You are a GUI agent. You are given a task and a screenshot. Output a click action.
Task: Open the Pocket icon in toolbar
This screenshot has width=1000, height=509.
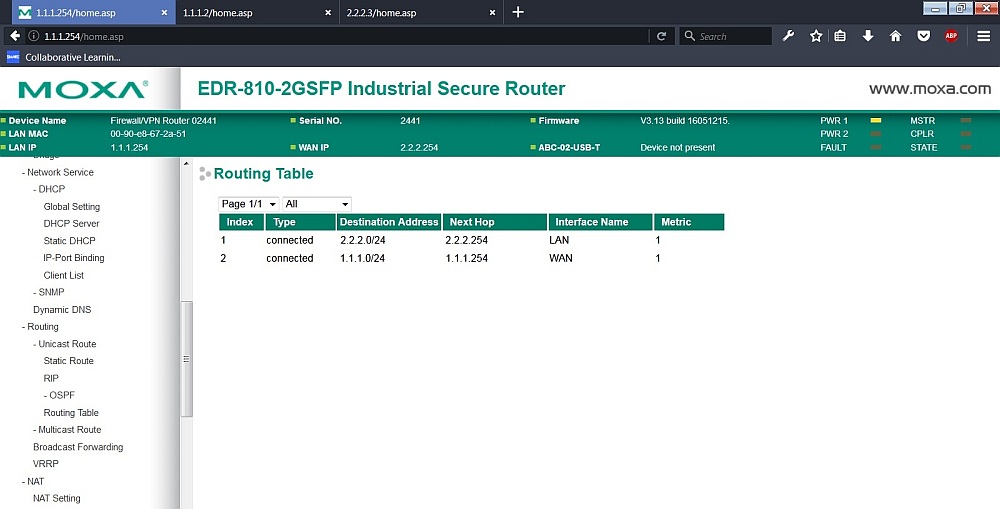click(x=923, y=36)
